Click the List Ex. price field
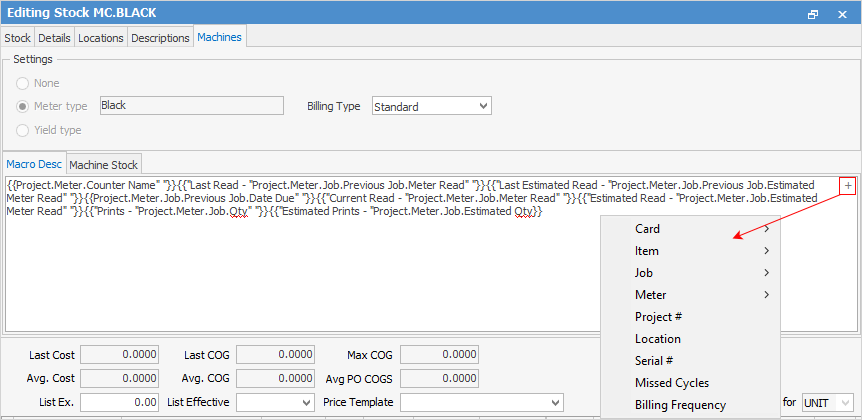 click(x=118, y=402)
